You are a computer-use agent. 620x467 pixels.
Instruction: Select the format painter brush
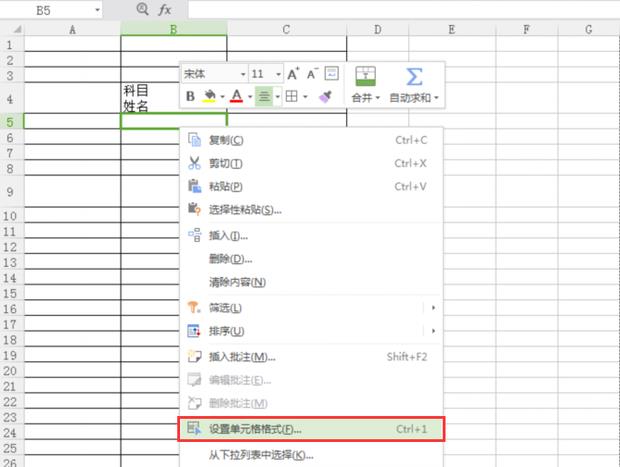click(324, 97)
